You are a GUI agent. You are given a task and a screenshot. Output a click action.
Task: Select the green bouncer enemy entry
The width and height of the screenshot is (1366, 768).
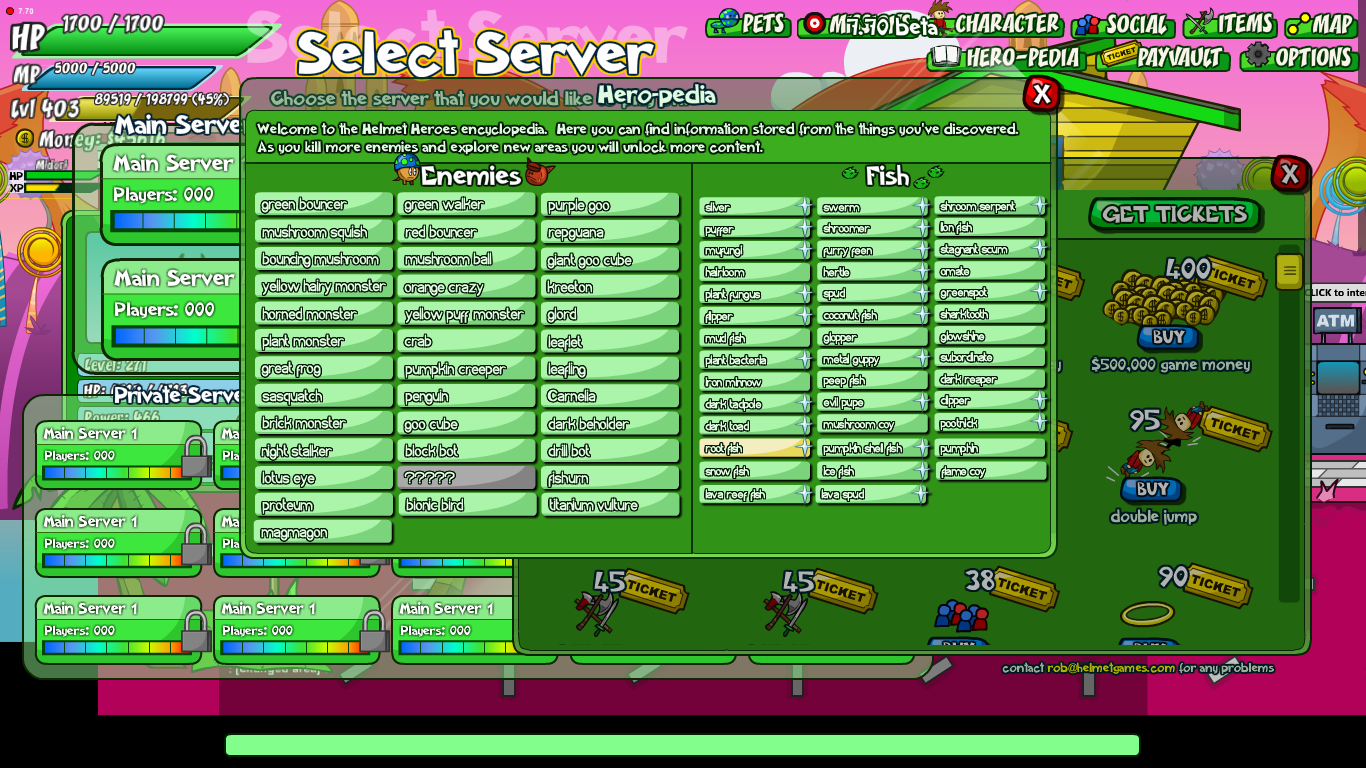[x=323, y=205]
